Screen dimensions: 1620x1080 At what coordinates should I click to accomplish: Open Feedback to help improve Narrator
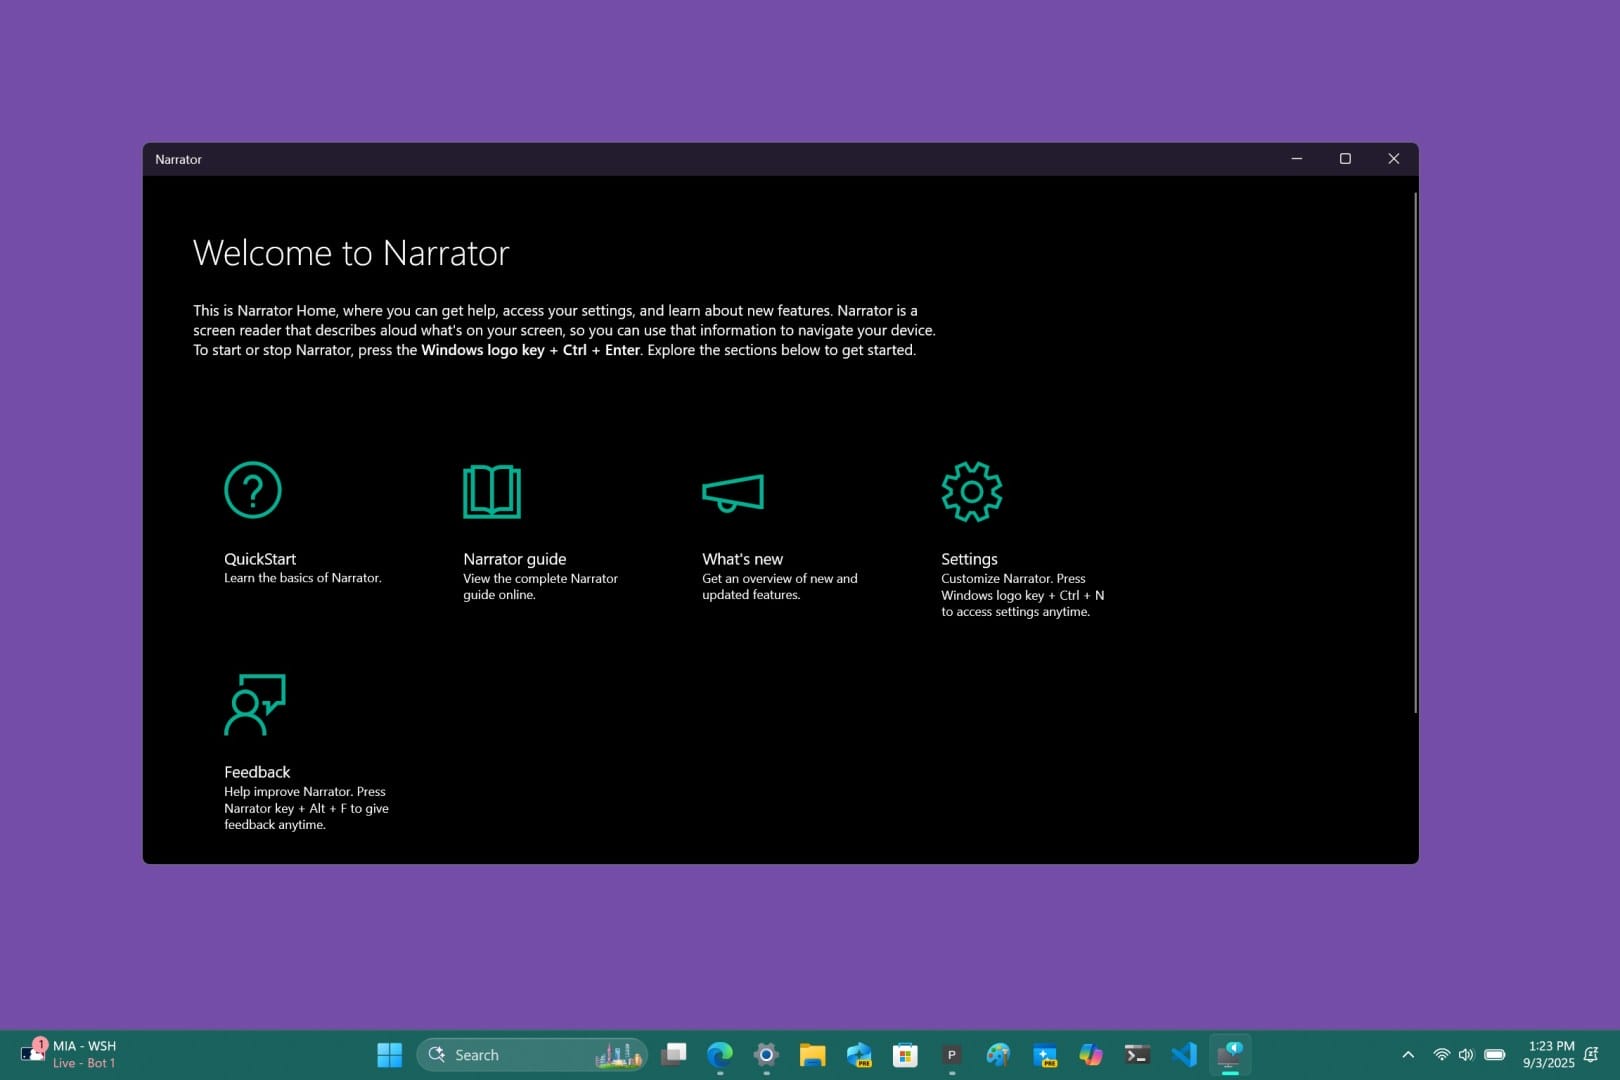coord(257,771)
